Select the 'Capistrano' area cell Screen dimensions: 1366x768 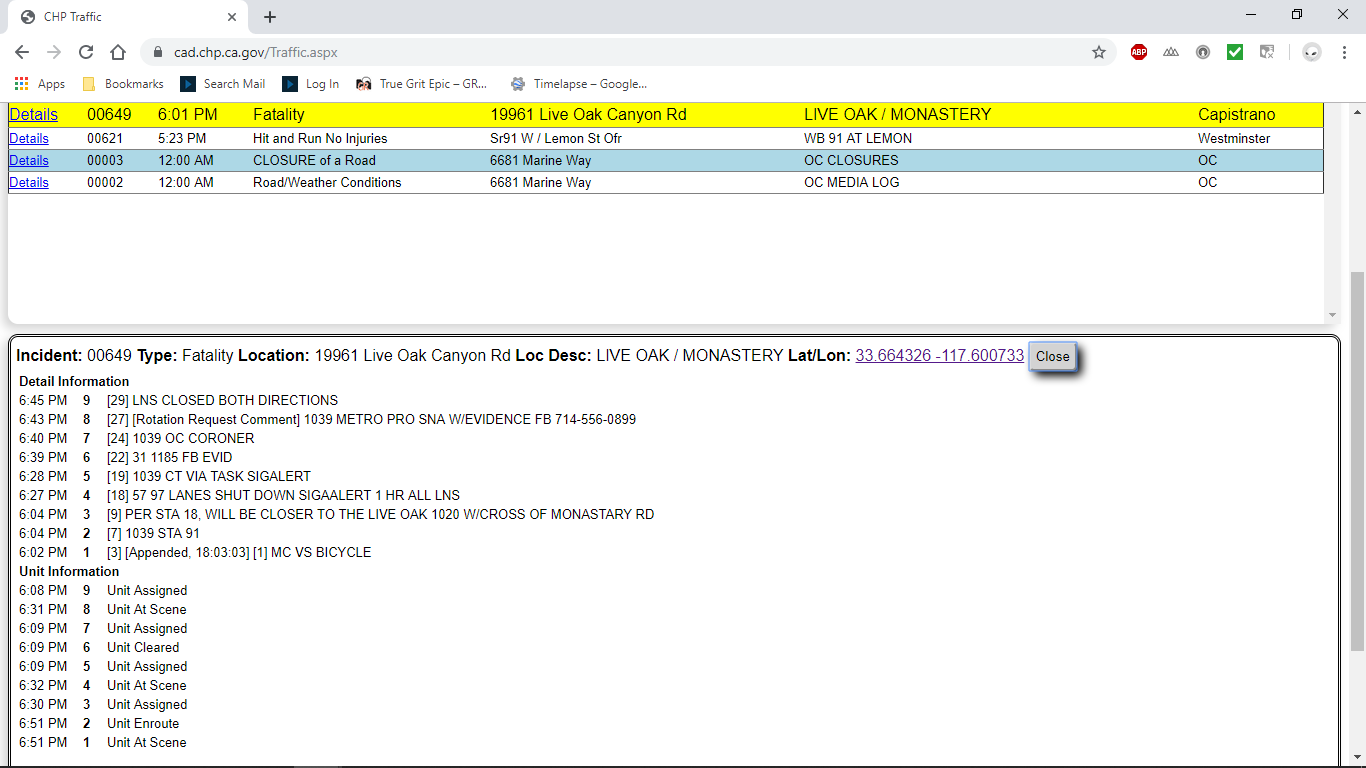click(1237, 114)
